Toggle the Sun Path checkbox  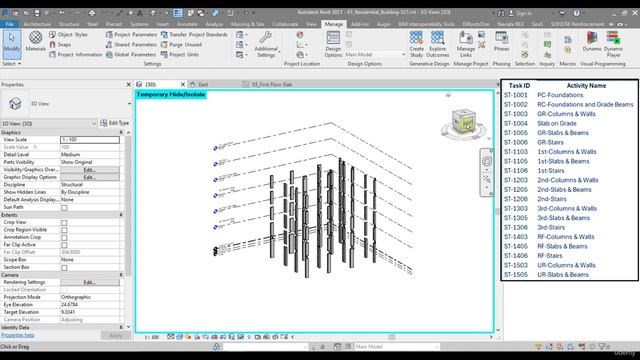[64, 208]
